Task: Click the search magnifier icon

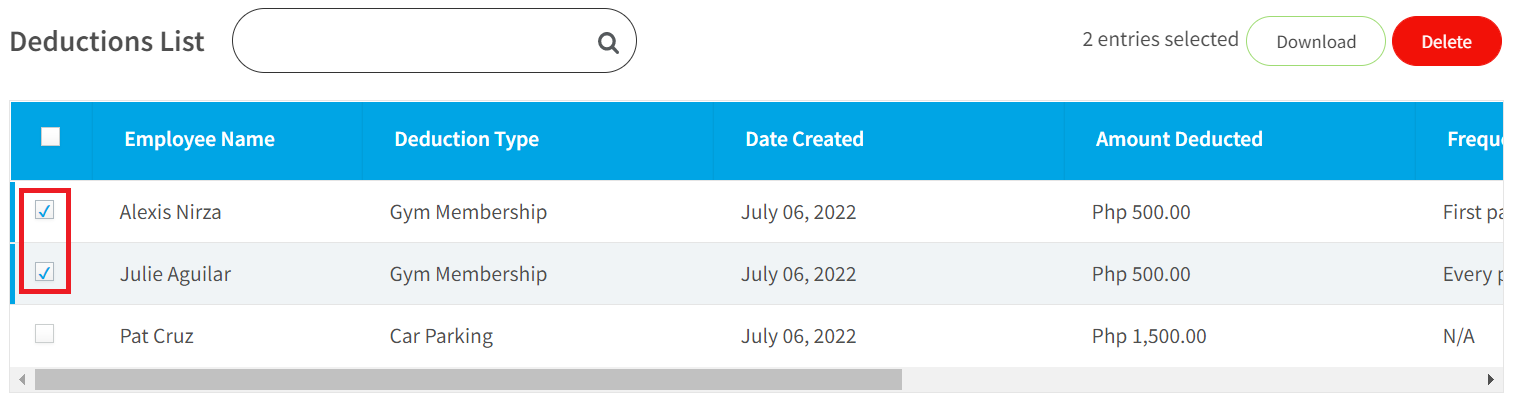Action: point(608,42)
